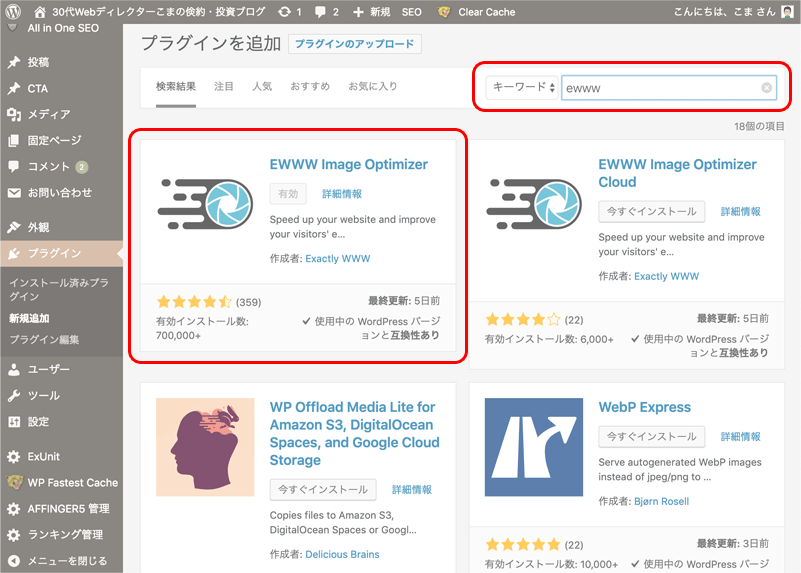Click the WP Offload Media Lite plugin image
This screenshot has height=573, width=801.
click(x=205, y=447)
